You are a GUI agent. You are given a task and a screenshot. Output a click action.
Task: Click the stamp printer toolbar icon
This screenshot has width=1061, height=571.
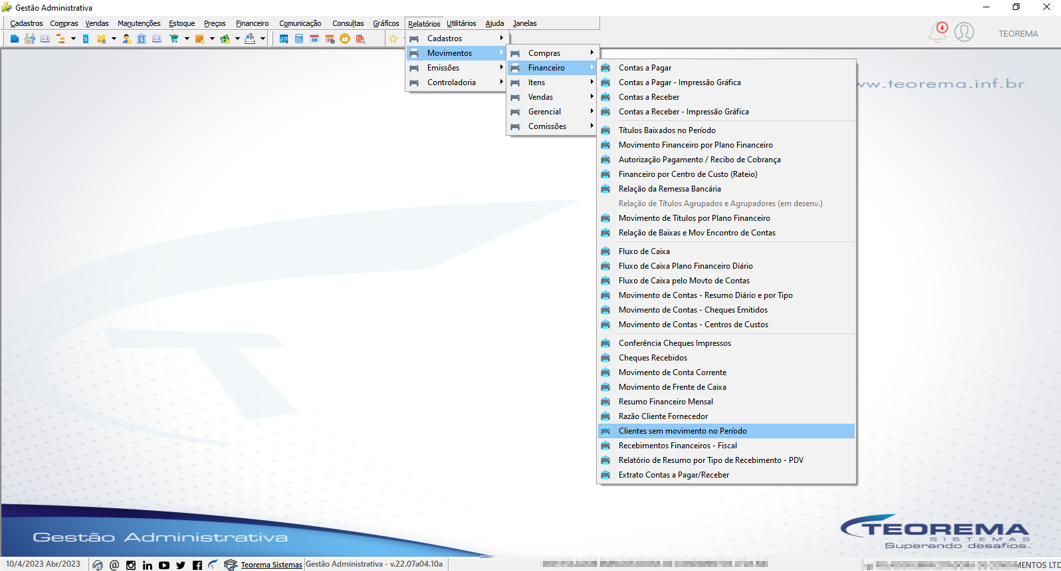pyautogui.click(x=250, y=39)
